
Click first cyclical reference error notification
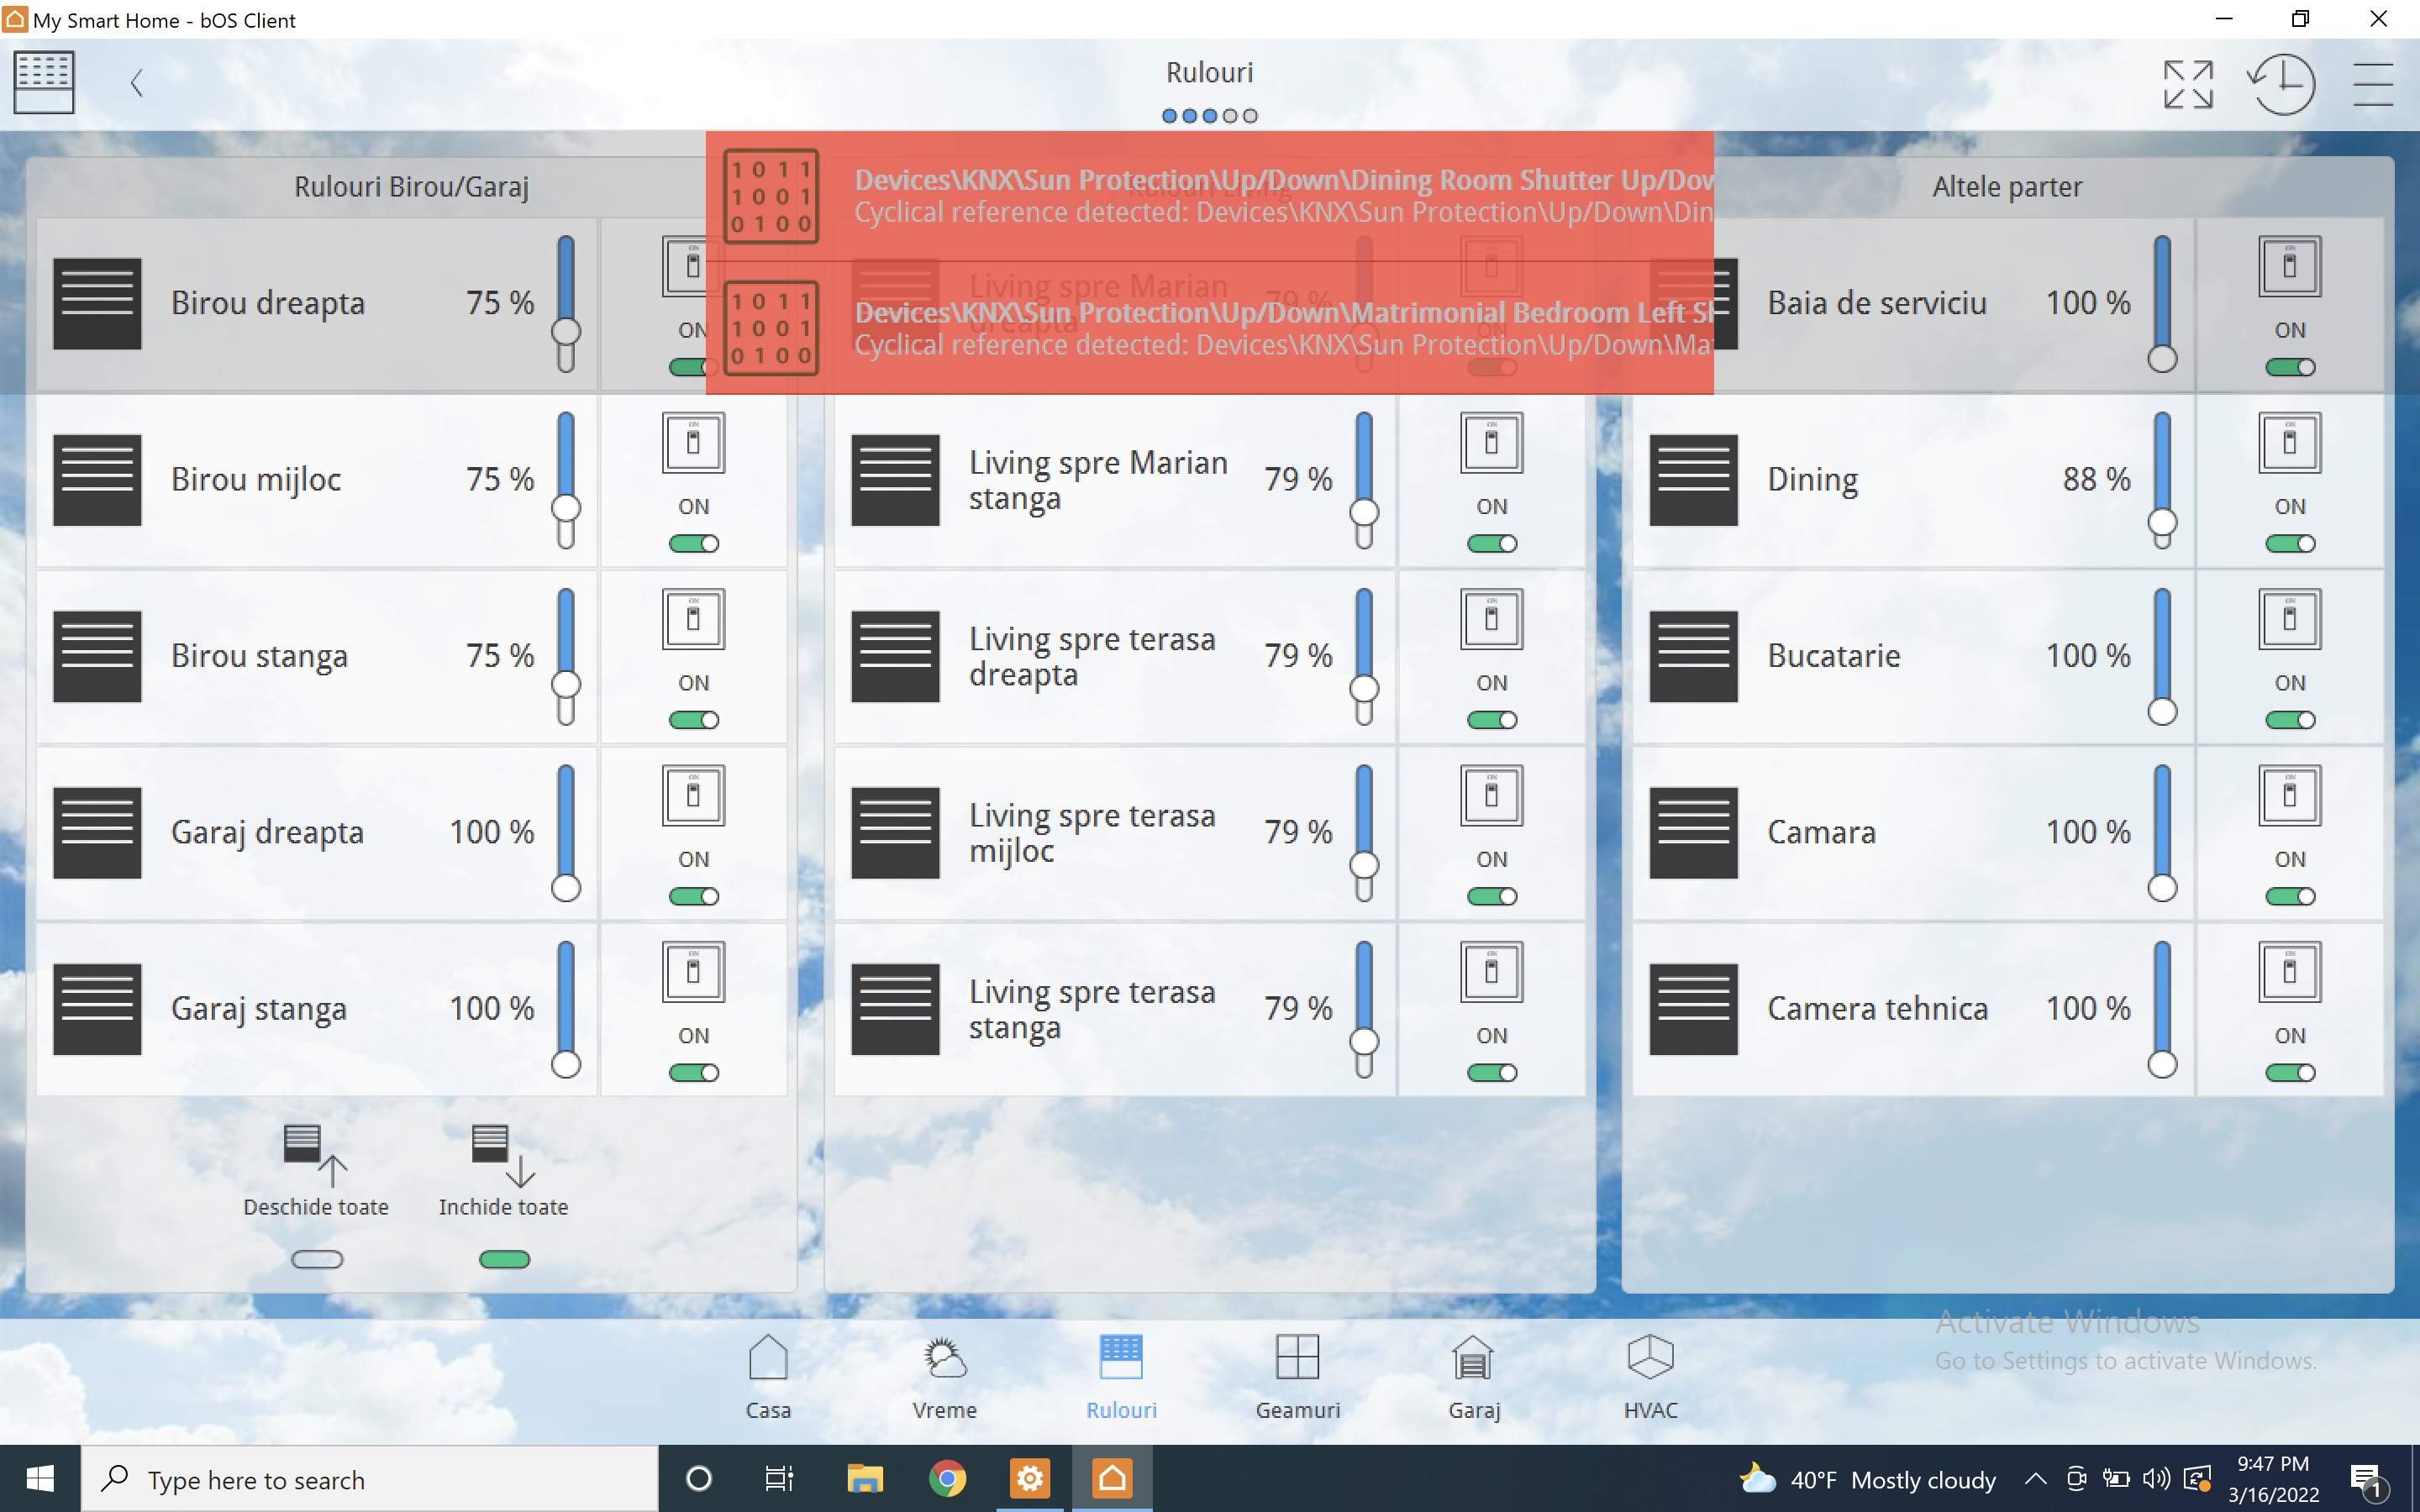tap(1208, 196)
